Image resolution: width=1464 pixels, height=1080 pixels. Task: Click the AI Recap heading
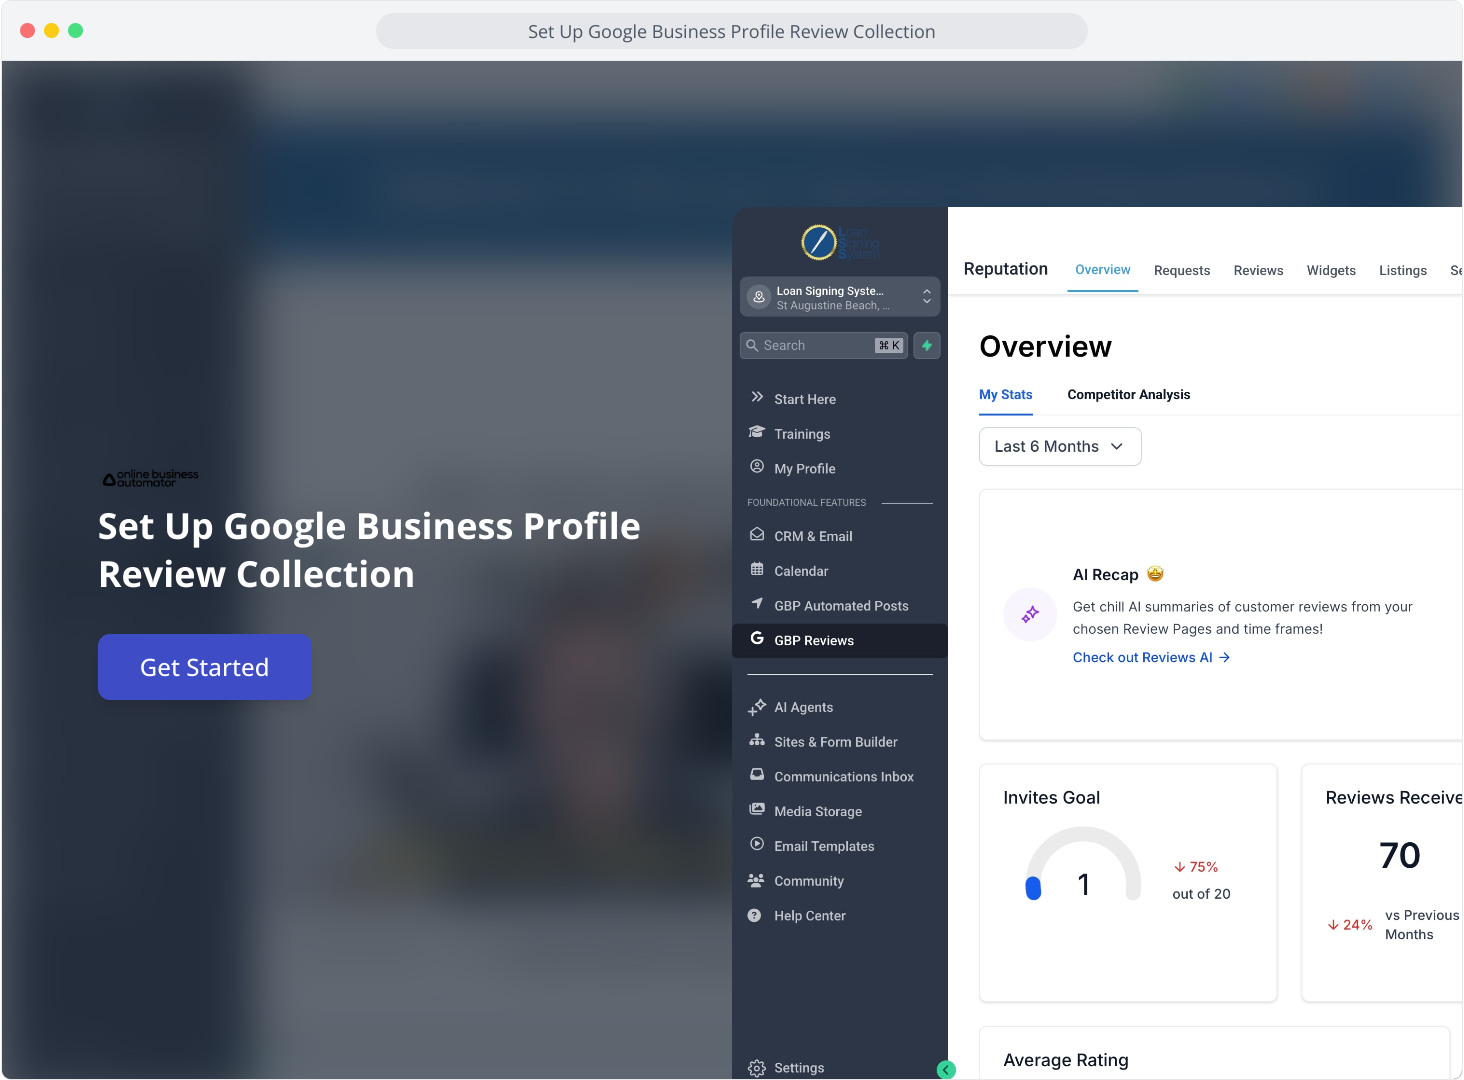[x=1106, y=575]
